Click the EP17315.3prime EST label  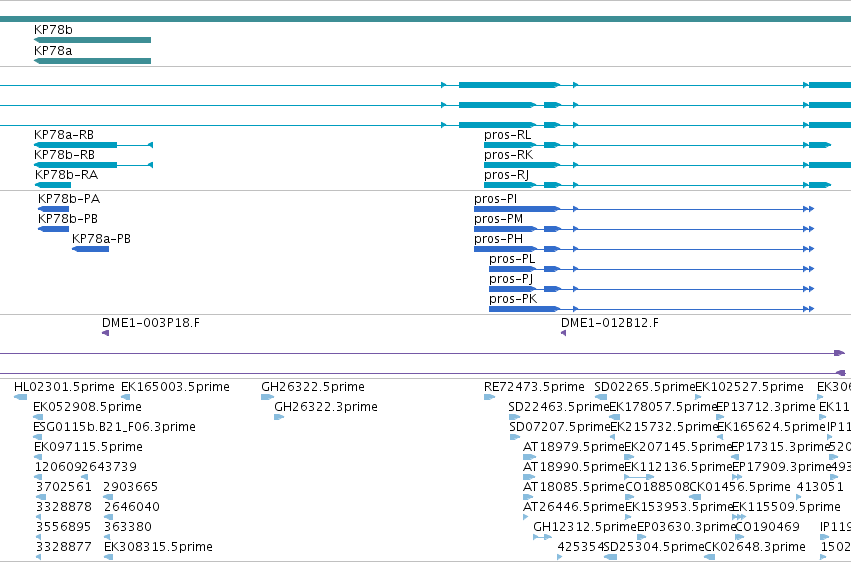[781, 447]
